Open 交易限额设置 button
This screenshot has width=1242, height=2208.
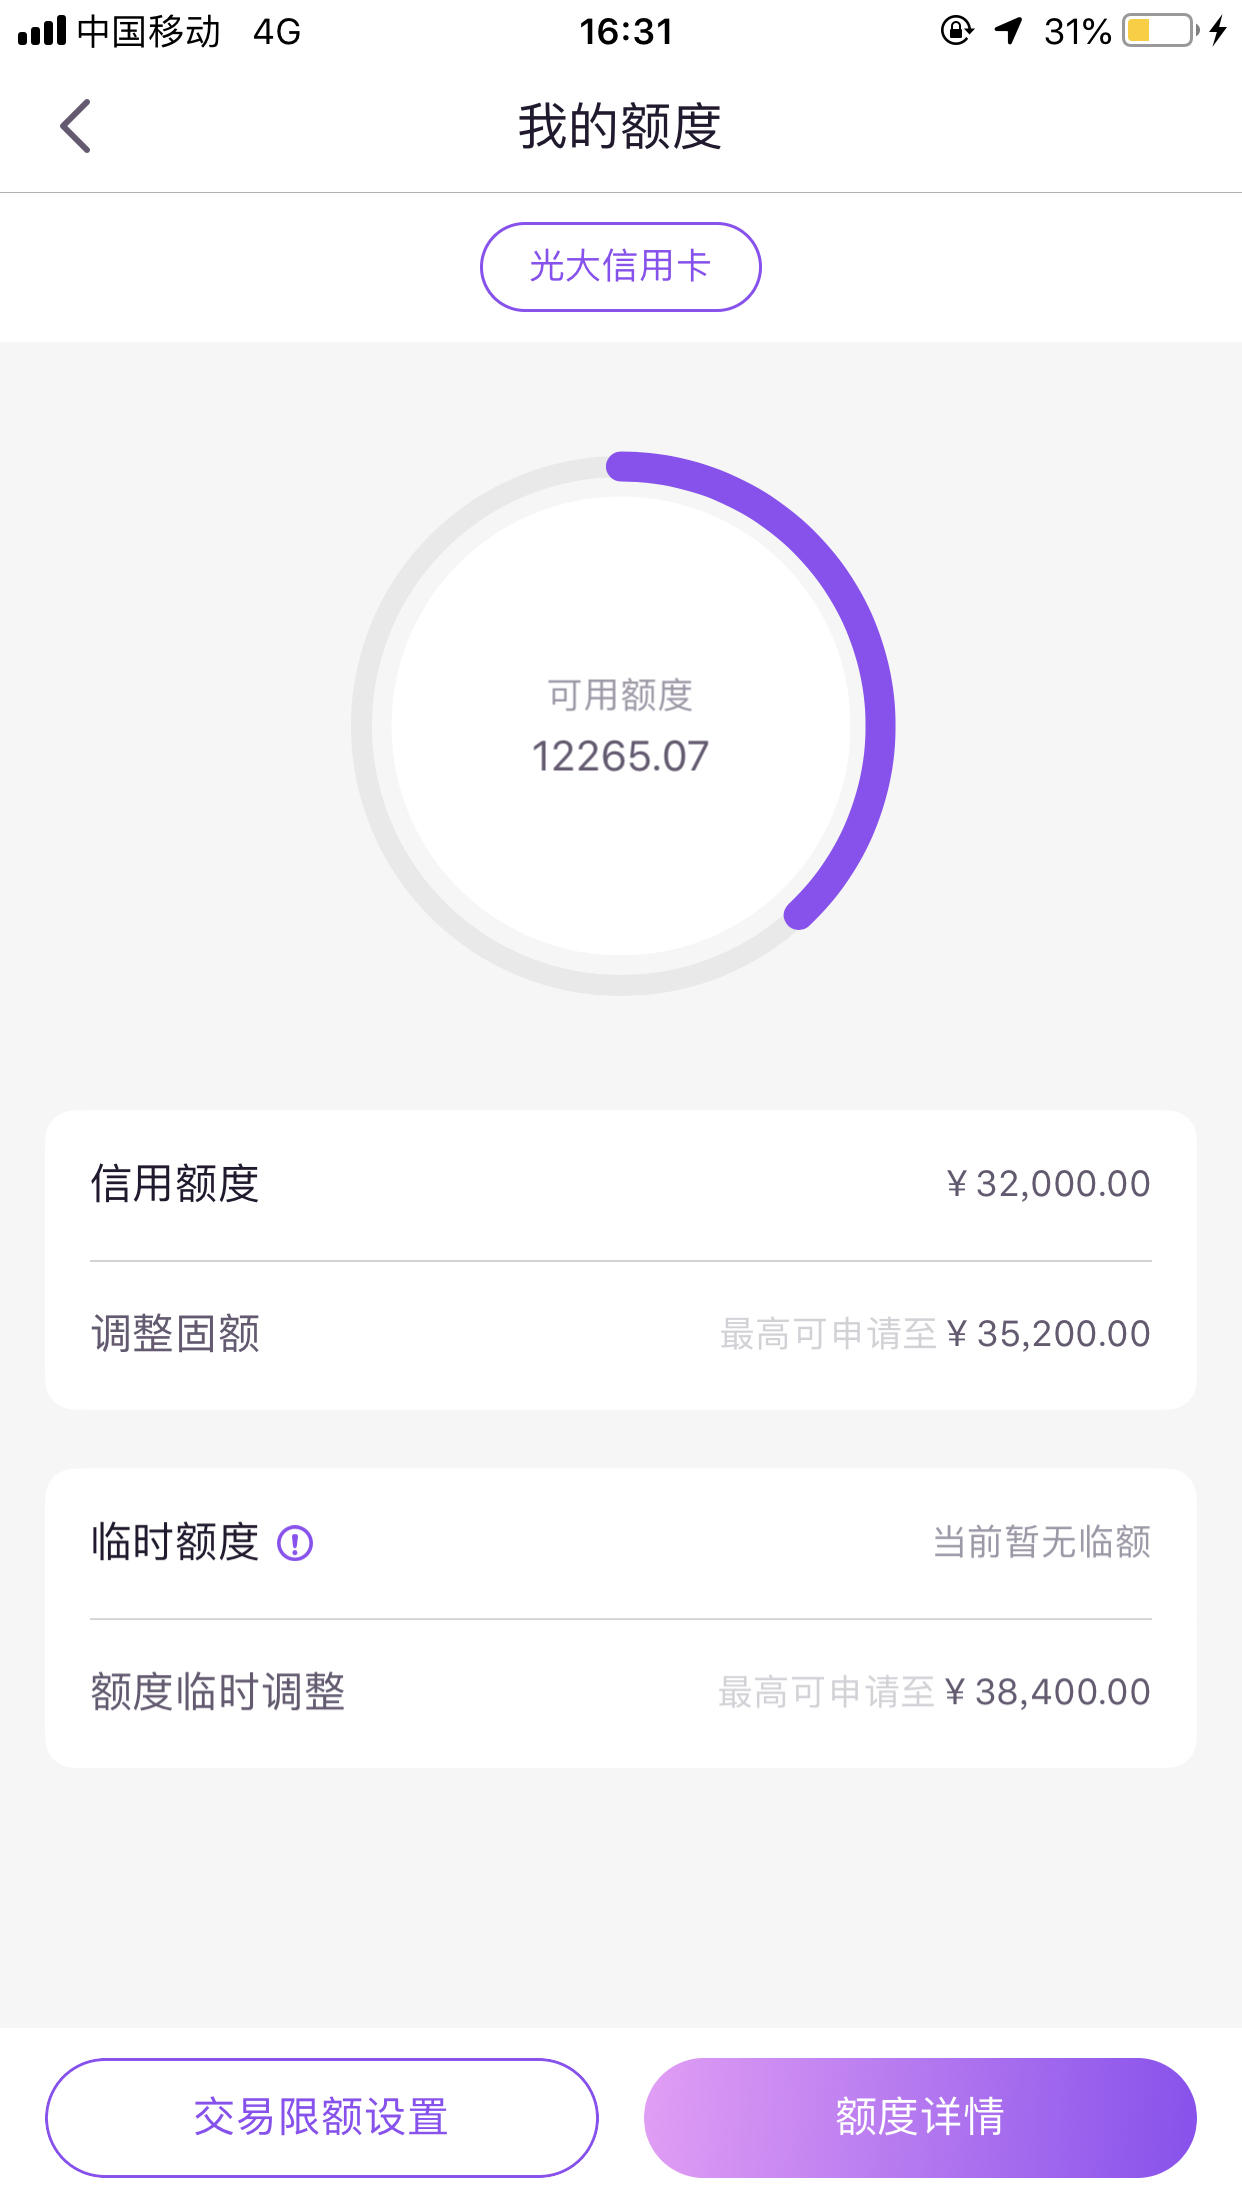pos(322,2117)
